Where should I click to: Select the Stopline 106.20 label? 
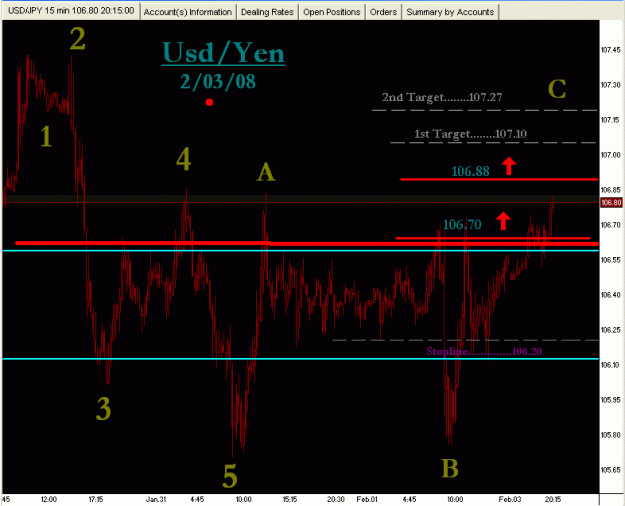tap(484, 351)
